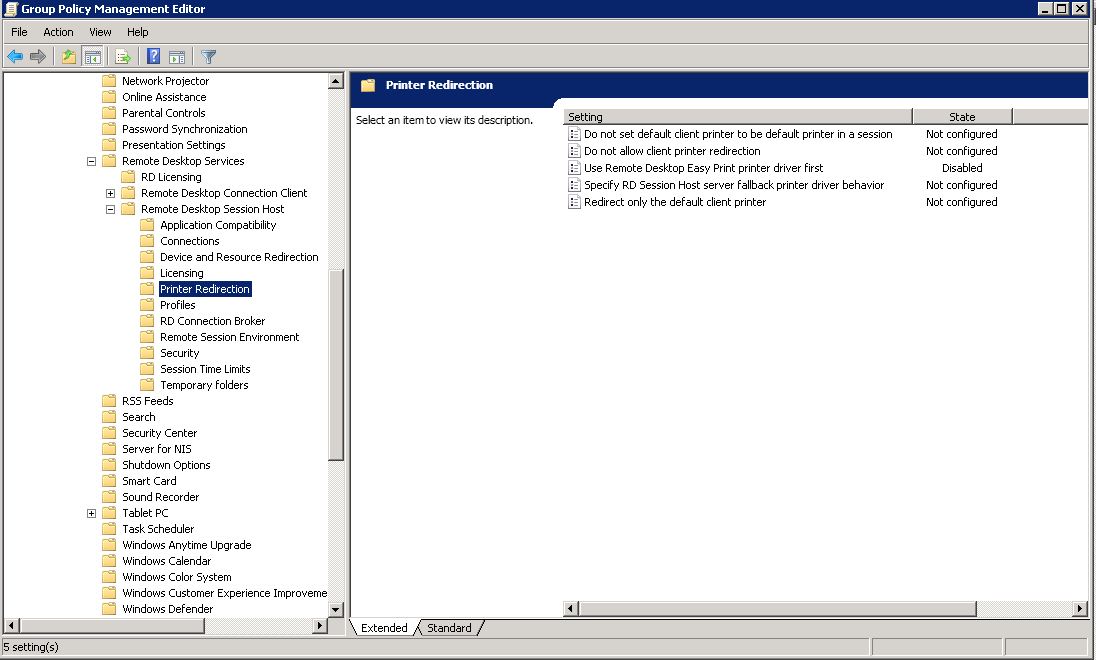Collapse the Remote Desktop Services node
Screen dimensions: 1096x660
tap(91, 161)
